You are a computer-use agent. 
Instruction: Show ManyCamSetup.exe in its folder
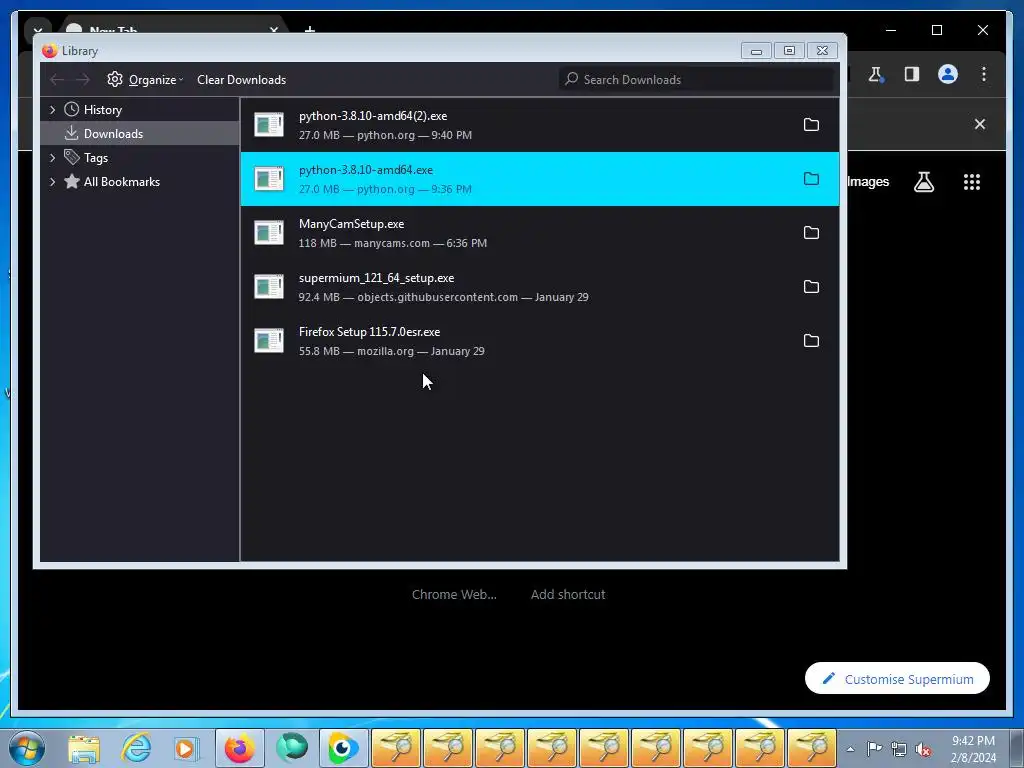[x=811, y=233]
